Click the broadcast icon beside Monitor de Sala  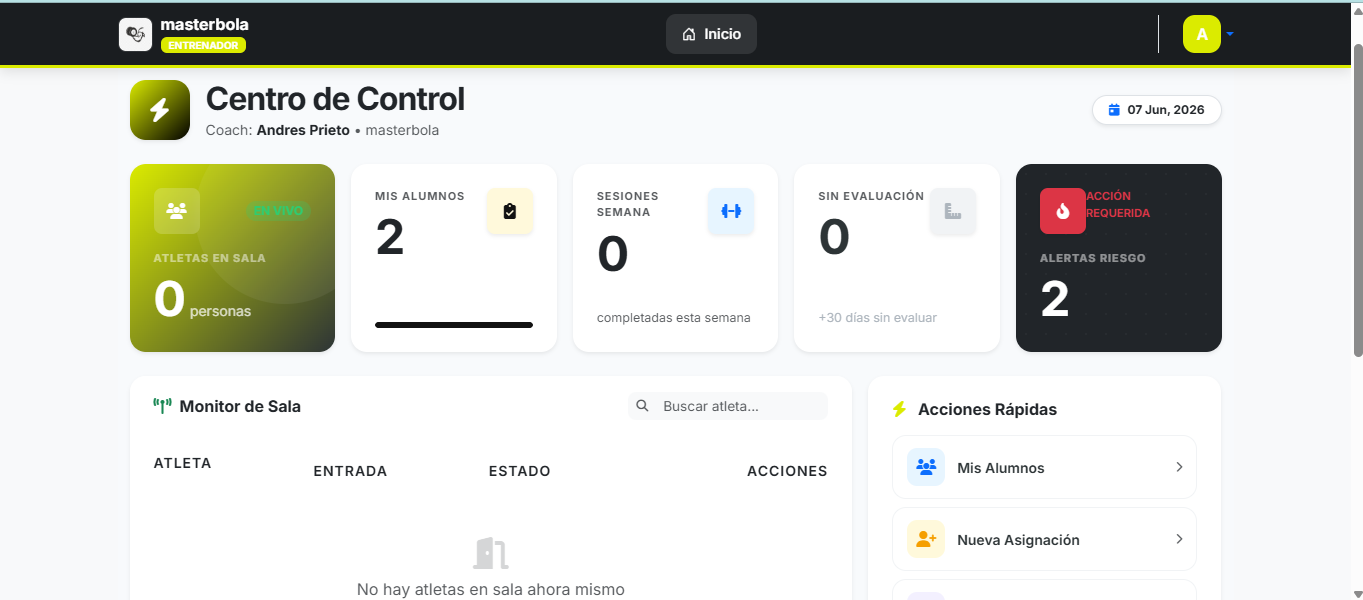click(162, 406)
